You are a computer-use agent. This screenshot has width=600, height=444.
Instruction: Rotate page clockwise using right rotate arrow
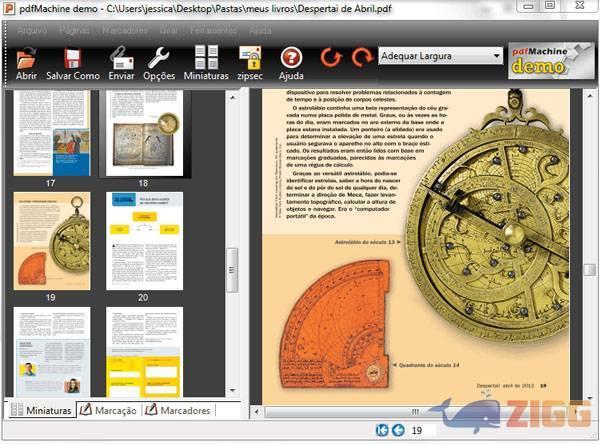point(360,58)
